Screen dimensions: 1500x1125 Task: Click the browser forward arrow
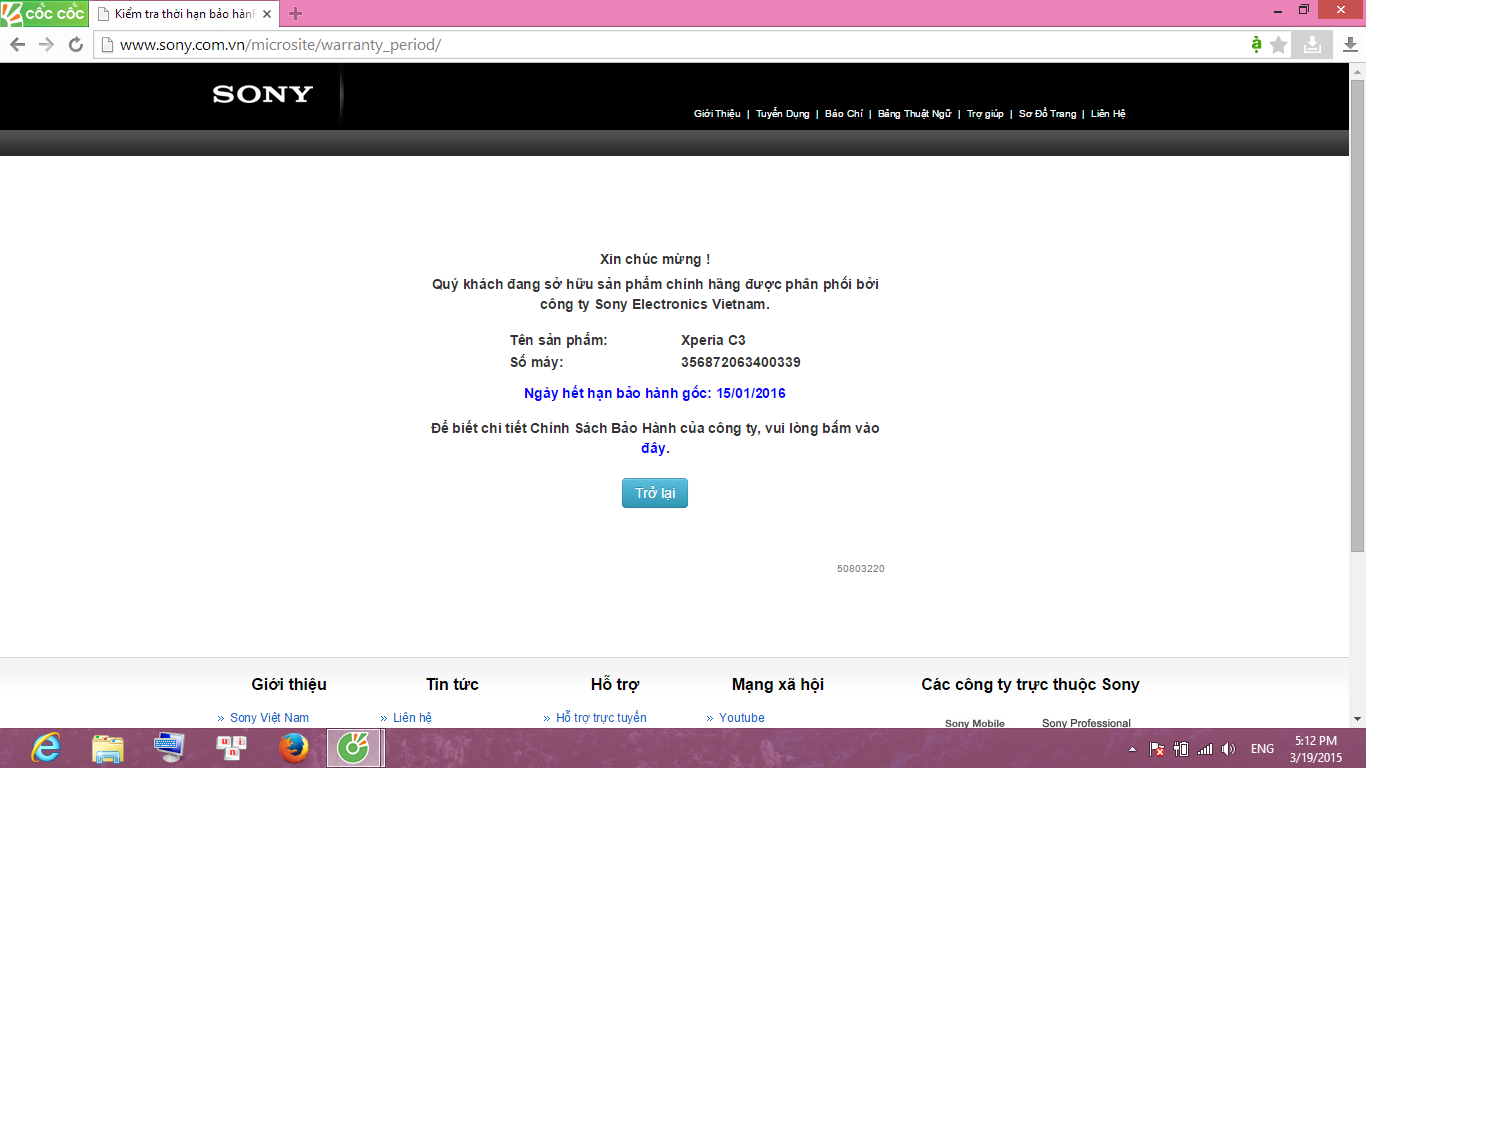point(46,45)
